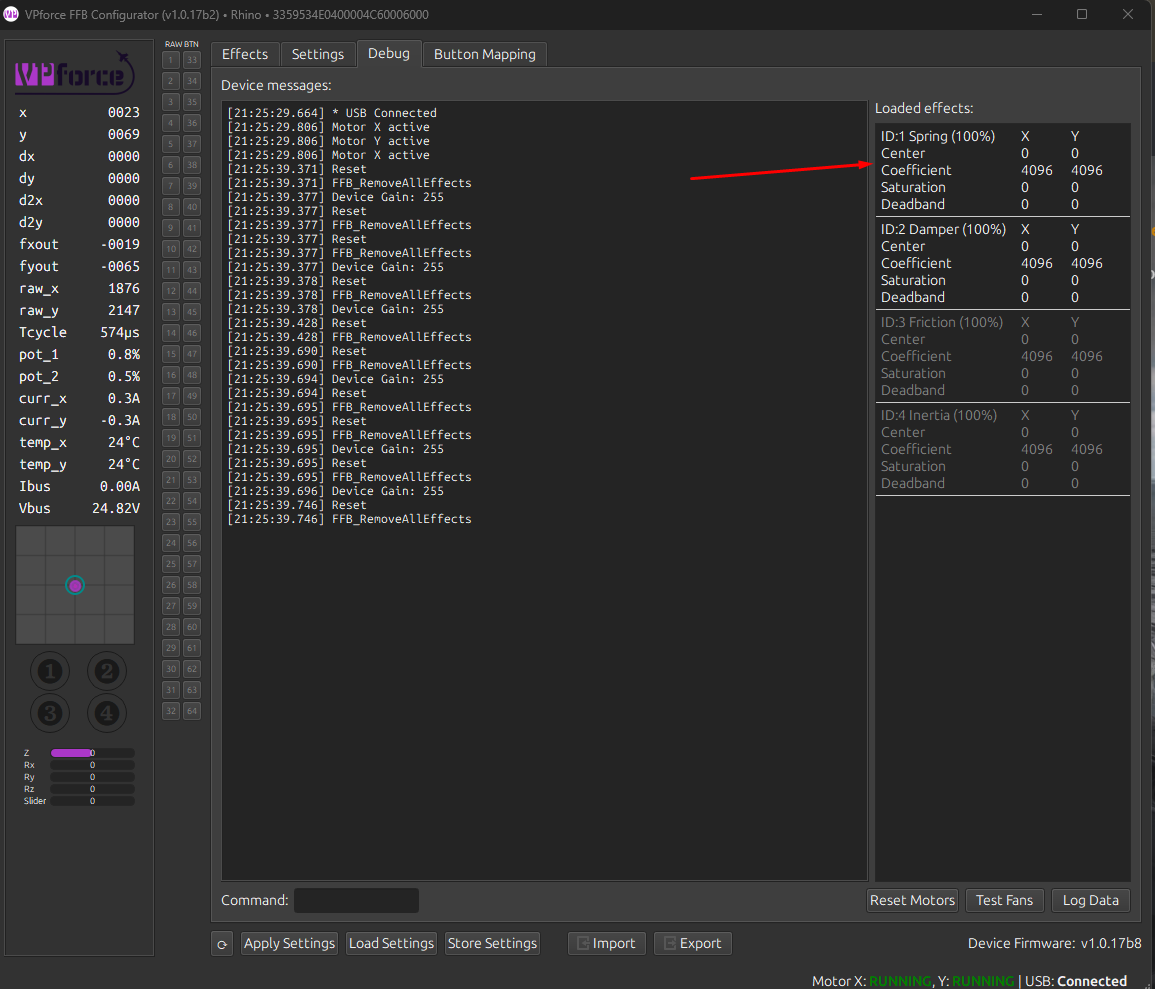Click the VPforce logo in sidebar
This screenshot has width=1155, height=989.
(x=74, y=73)
